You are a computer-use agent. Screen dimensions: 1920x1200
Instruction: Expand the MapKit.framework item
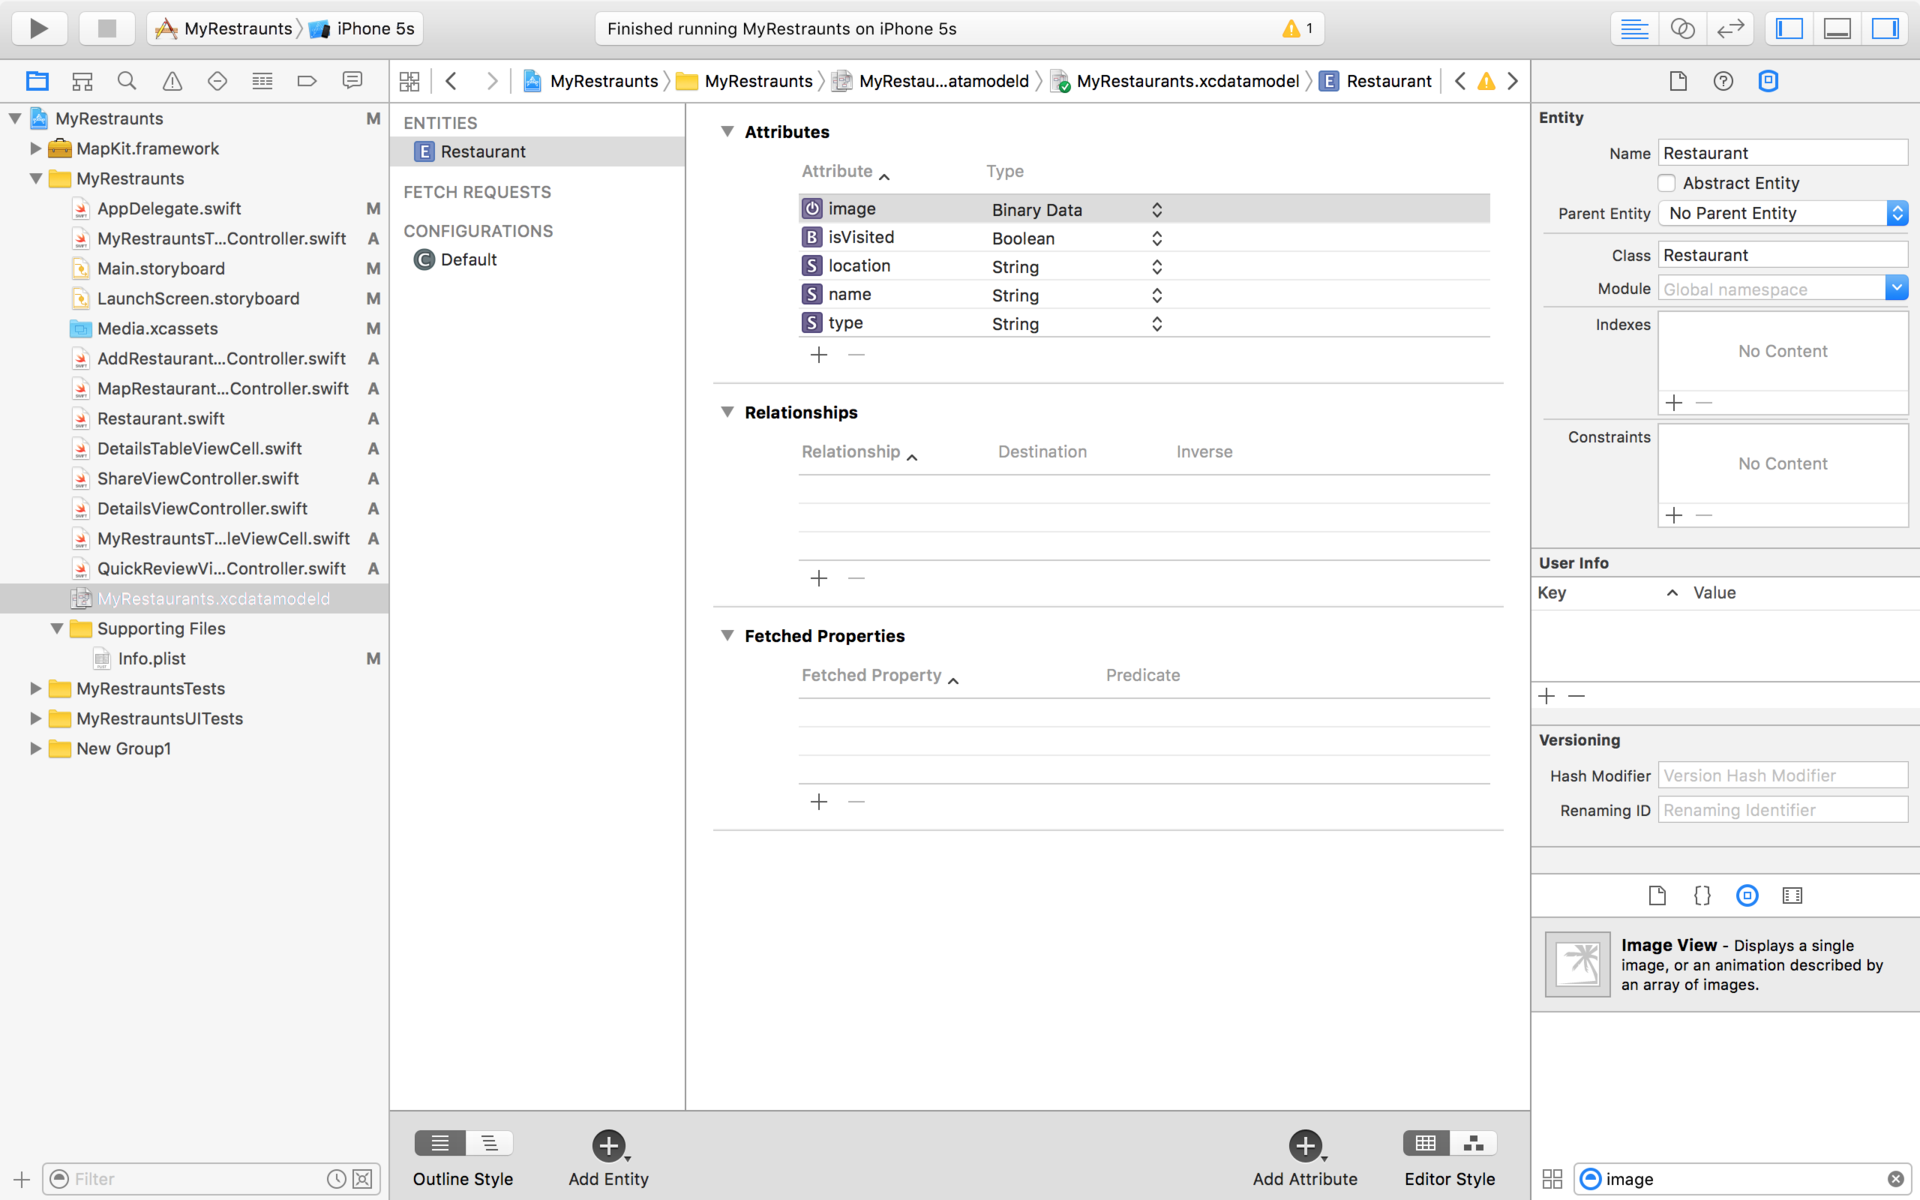(x=35, y=148)
